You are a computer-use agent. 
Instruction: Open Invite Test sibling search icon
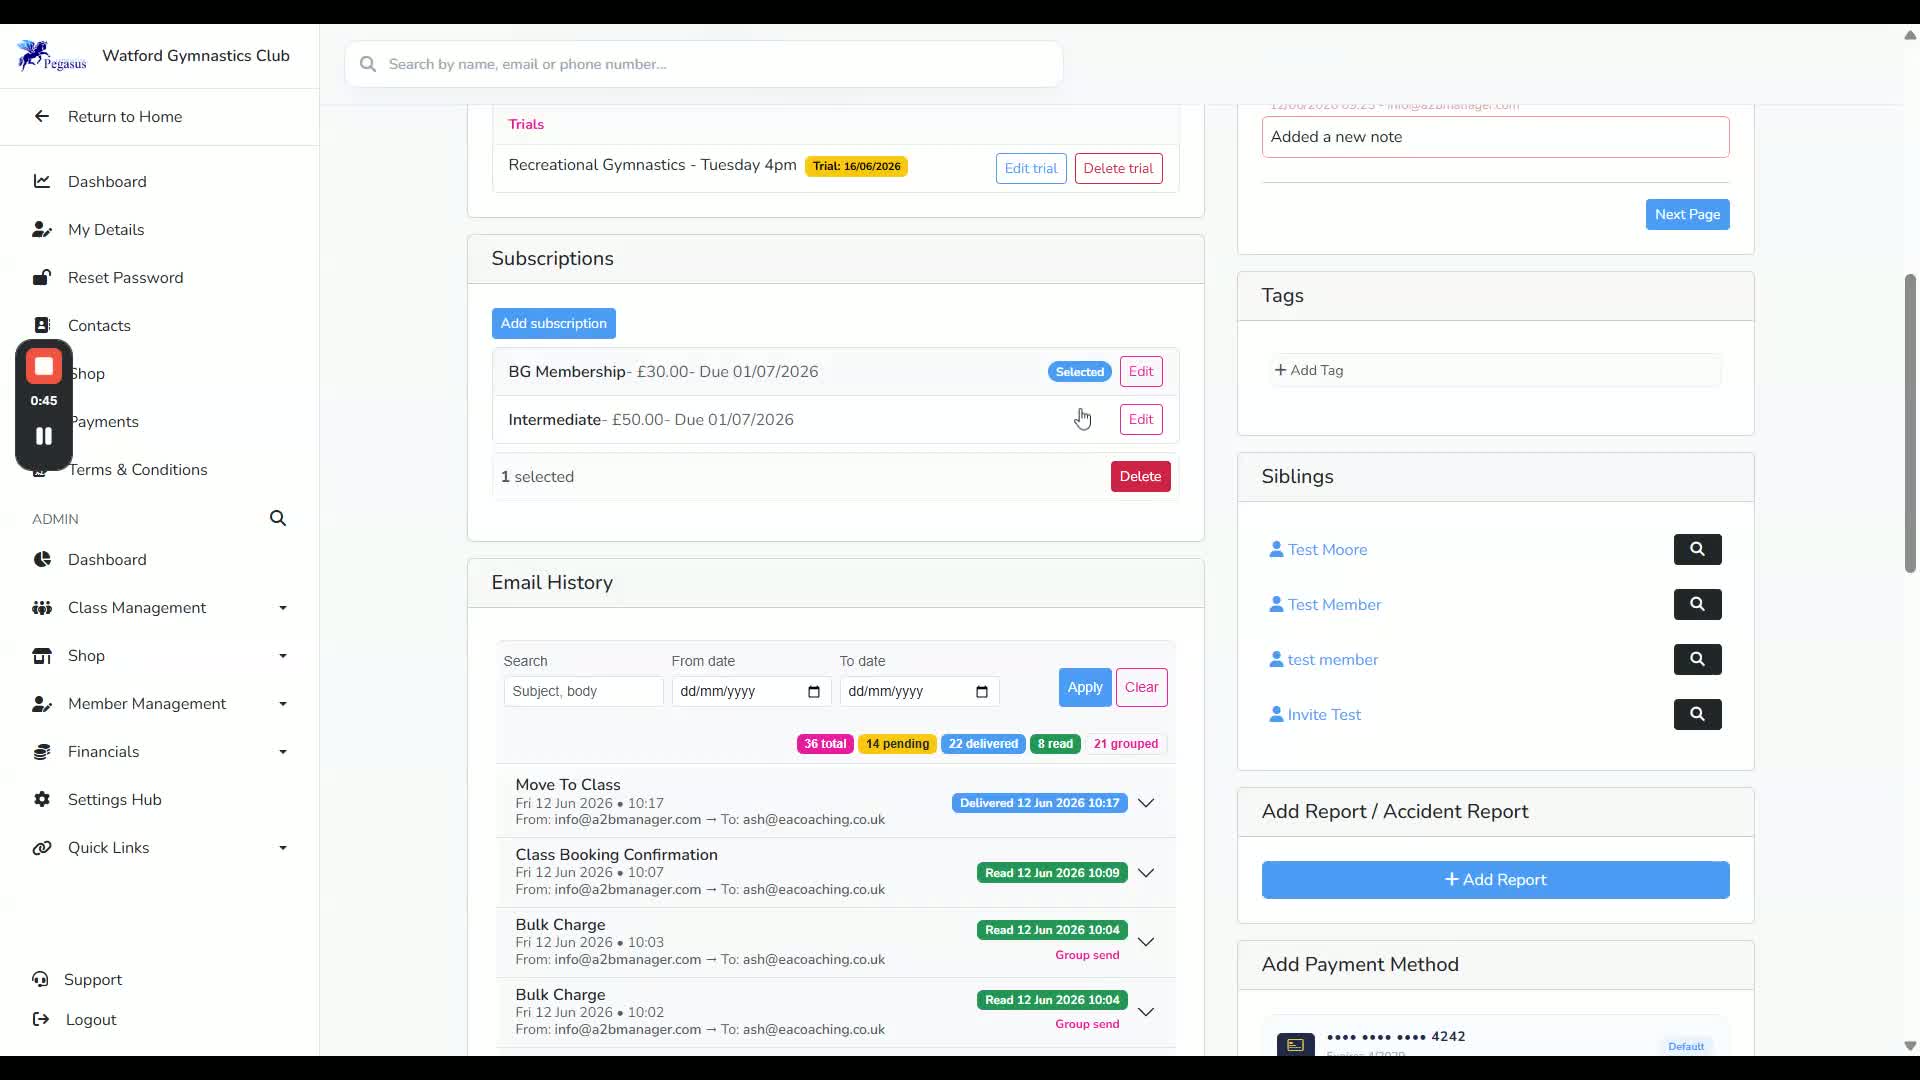point(1697,714)
